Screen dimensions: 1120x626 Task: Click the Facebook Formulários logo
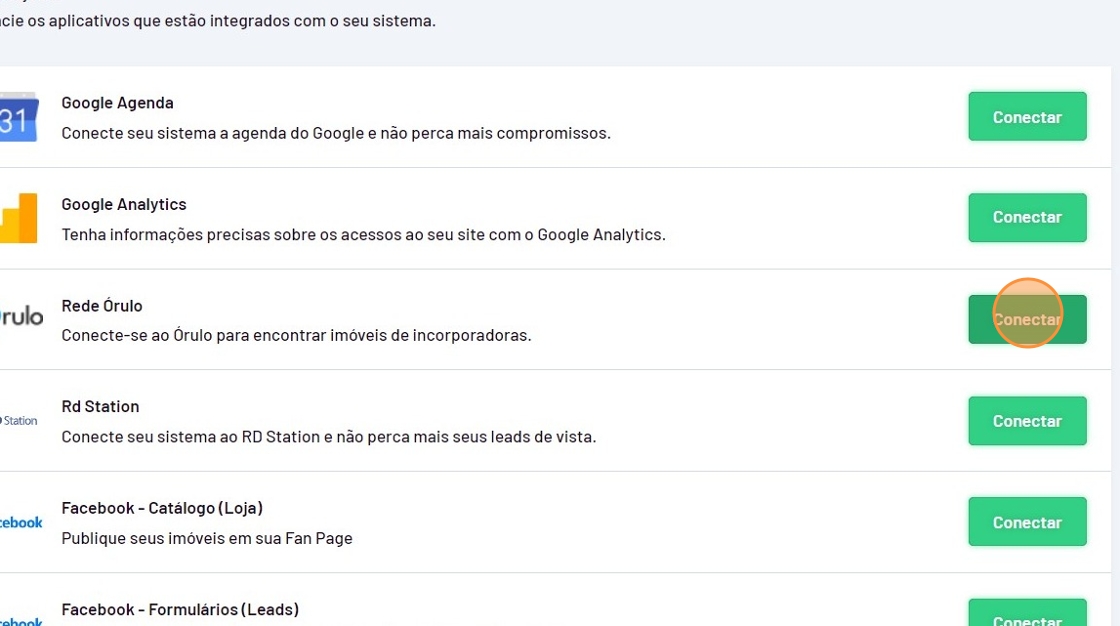(x=21, y=619)
